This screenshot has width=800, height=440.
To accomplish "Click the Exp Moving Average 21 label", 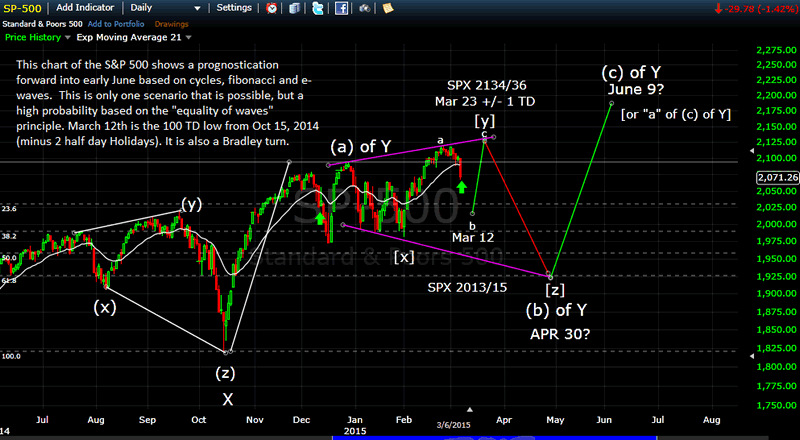I will click(x=129, y=37).
